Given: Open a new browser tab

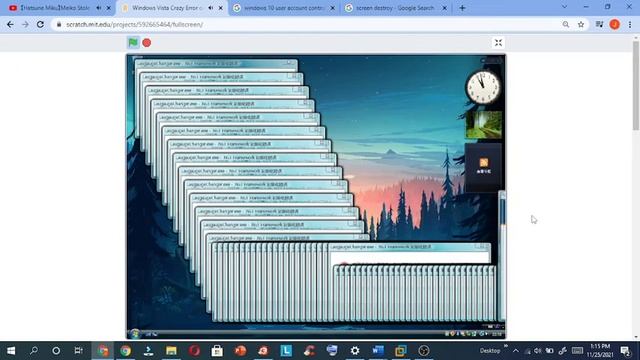Looking at the screenshot, I should [x=462, y=8].
